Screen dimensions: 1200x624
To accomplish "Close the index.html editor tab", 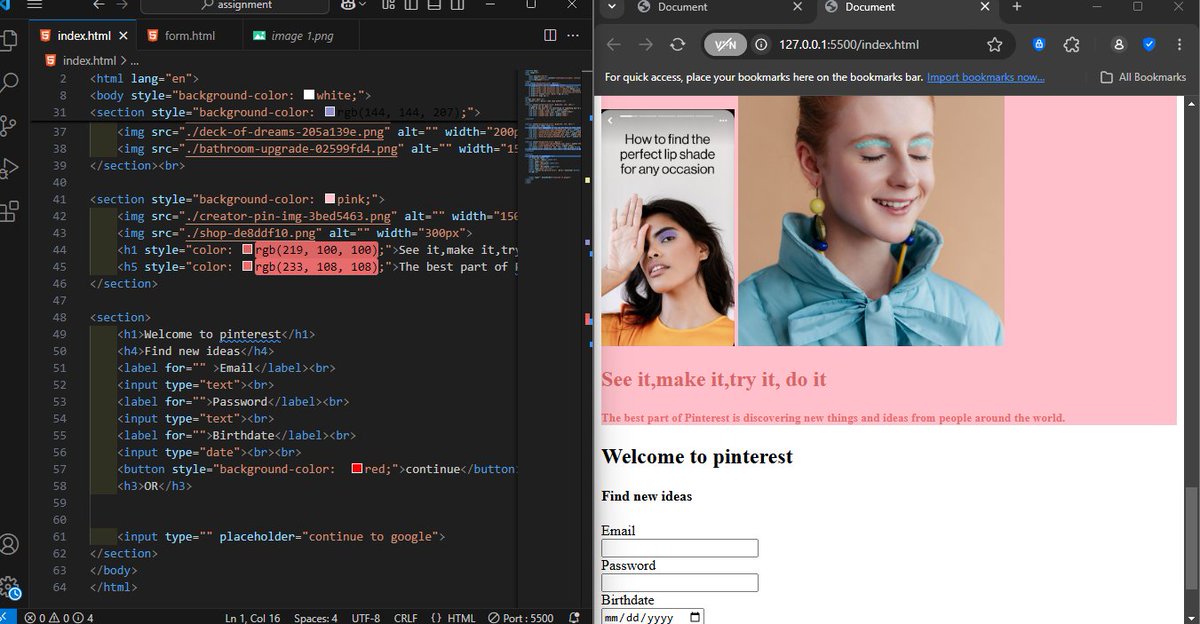I will 124,35.
